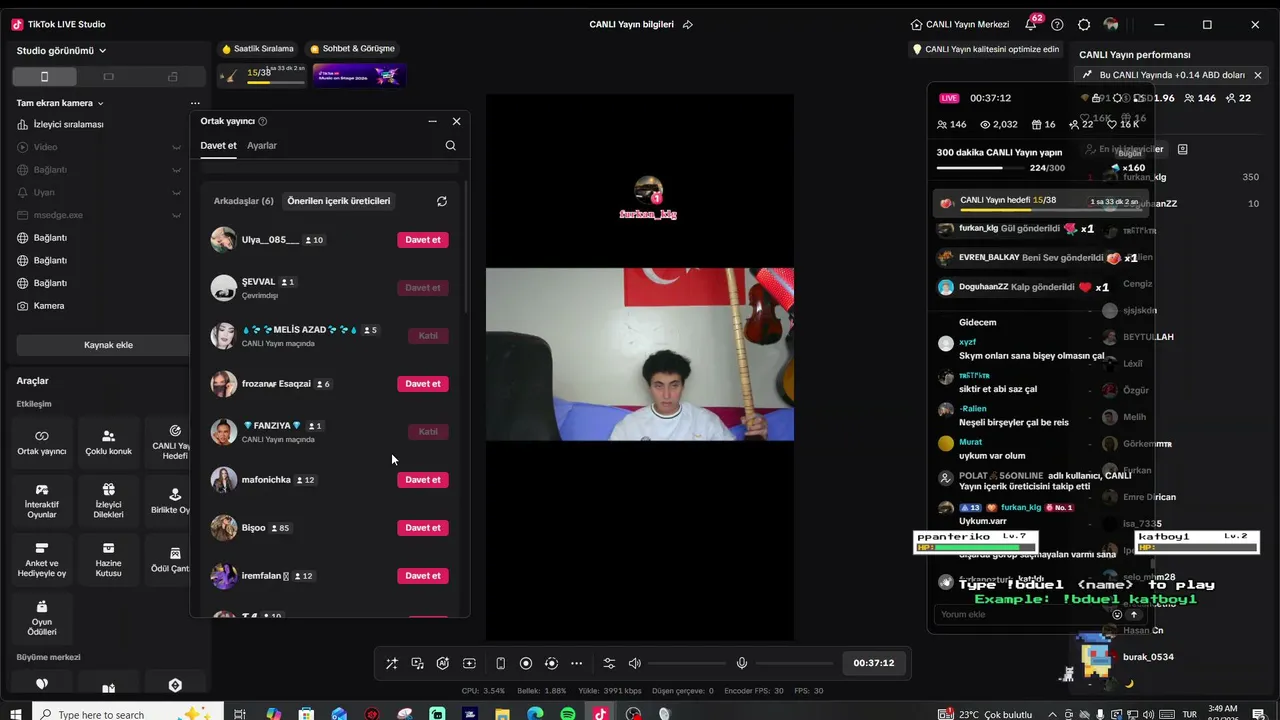The height and width of the screenshot is (720, 1280).
Task: Select the third studio layout option
Action: (172, 77)
